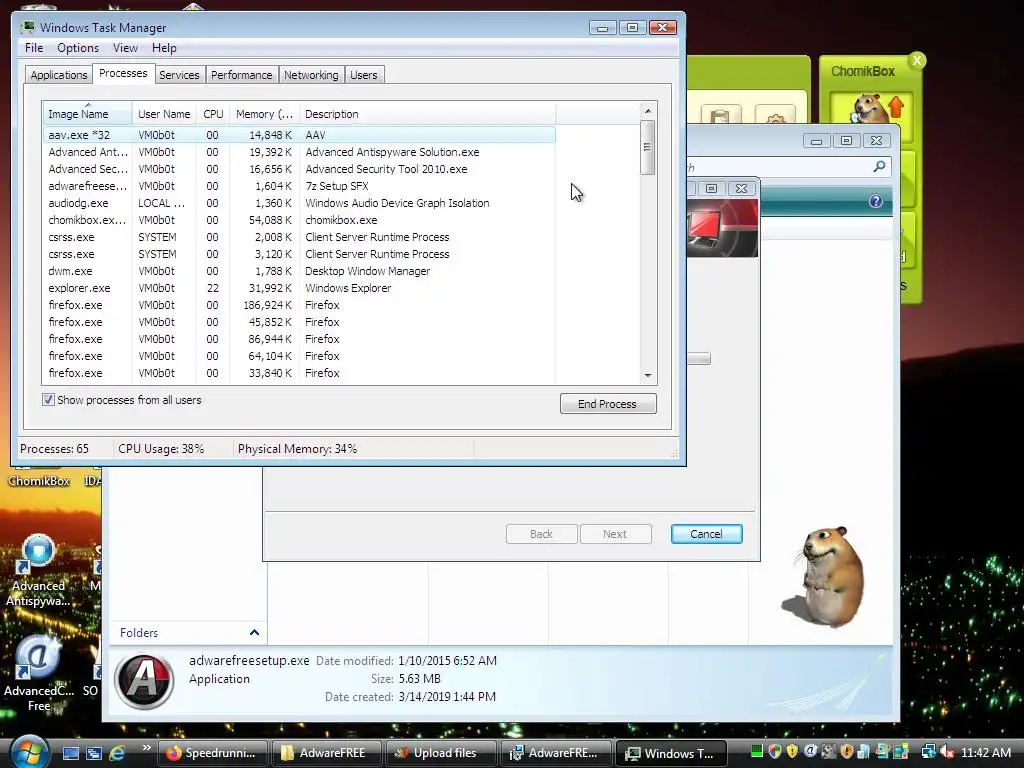This screenshot has width=1024, height=768.
Task: Open Upload files taskbar button
Action: coord(440,753)
